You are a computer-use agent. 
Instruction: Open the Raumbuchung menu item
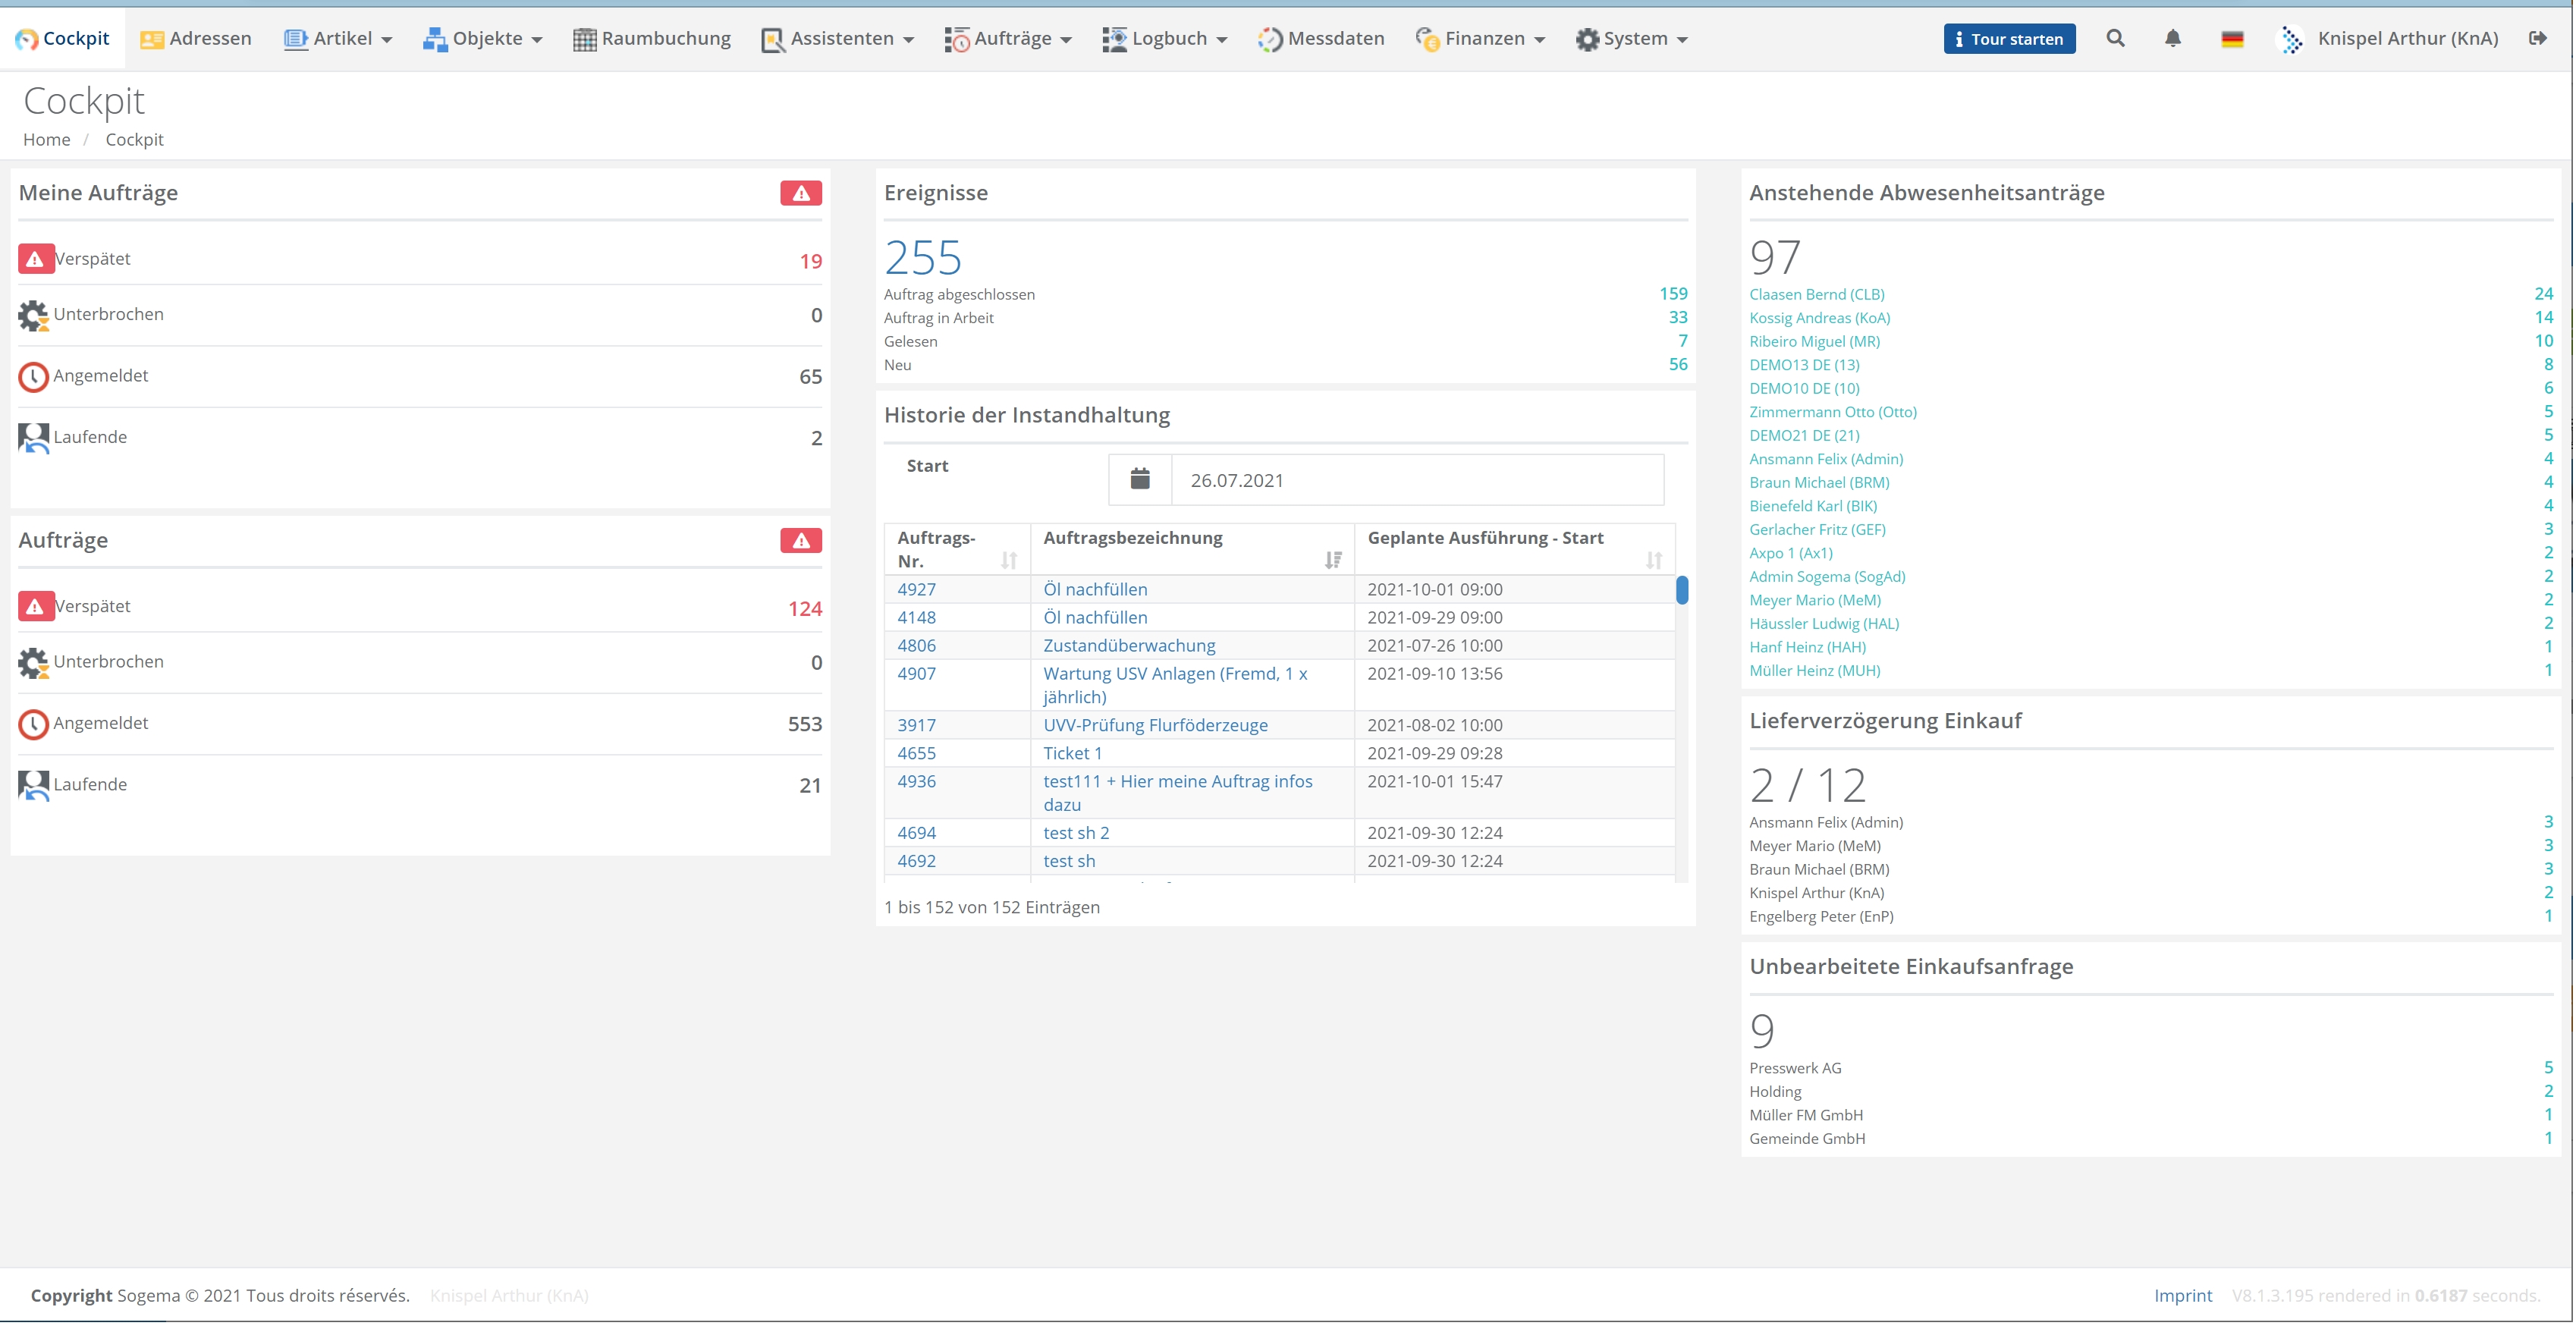(652, 38)
